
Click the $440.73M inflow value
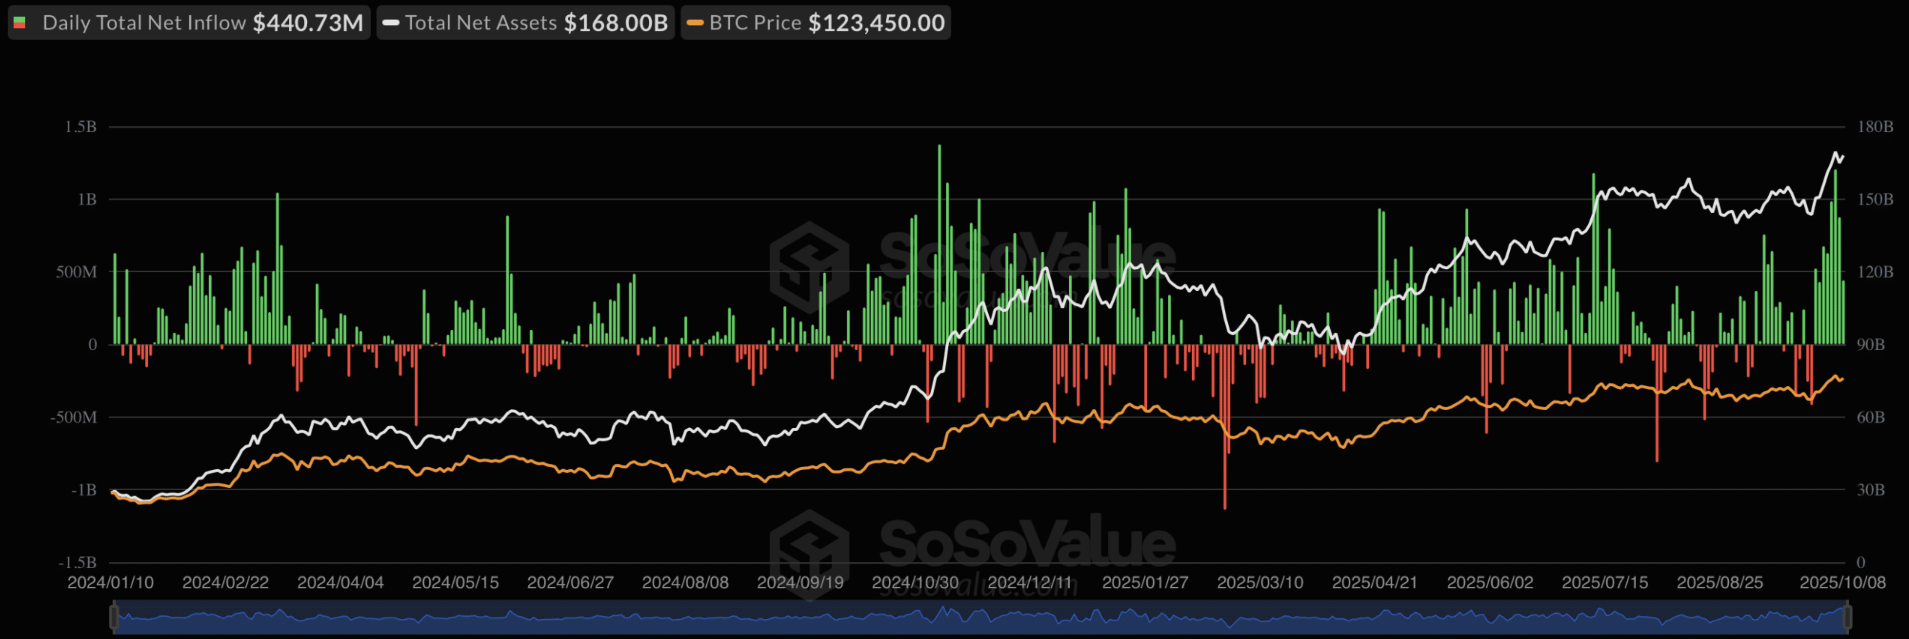point(308,23)
